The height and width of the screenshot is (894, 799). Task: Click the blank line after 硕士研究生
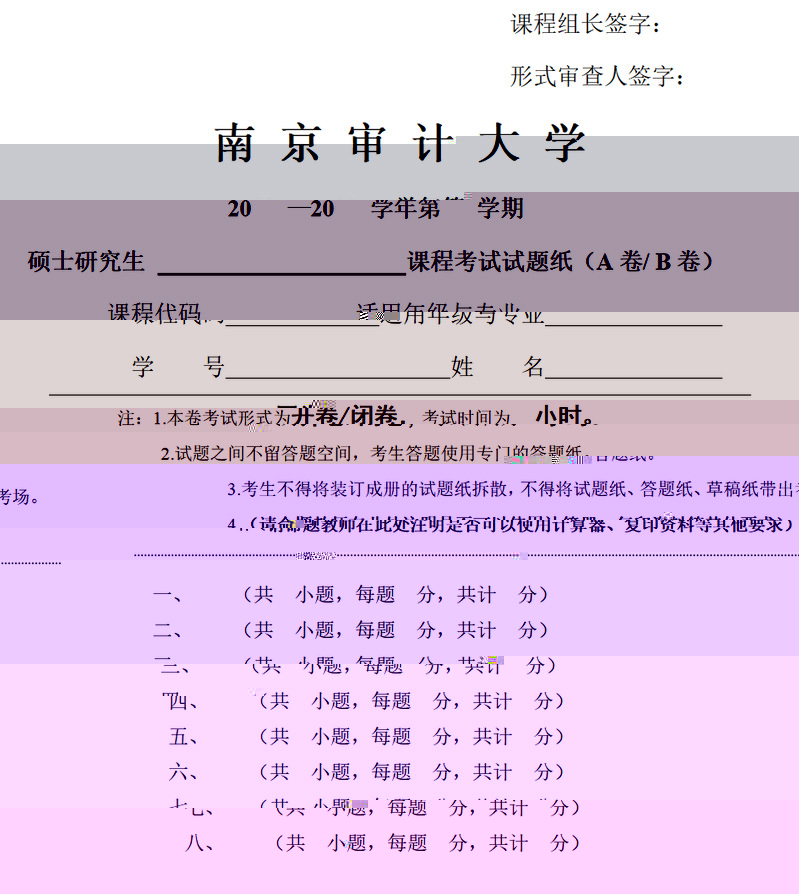point(282,274)
